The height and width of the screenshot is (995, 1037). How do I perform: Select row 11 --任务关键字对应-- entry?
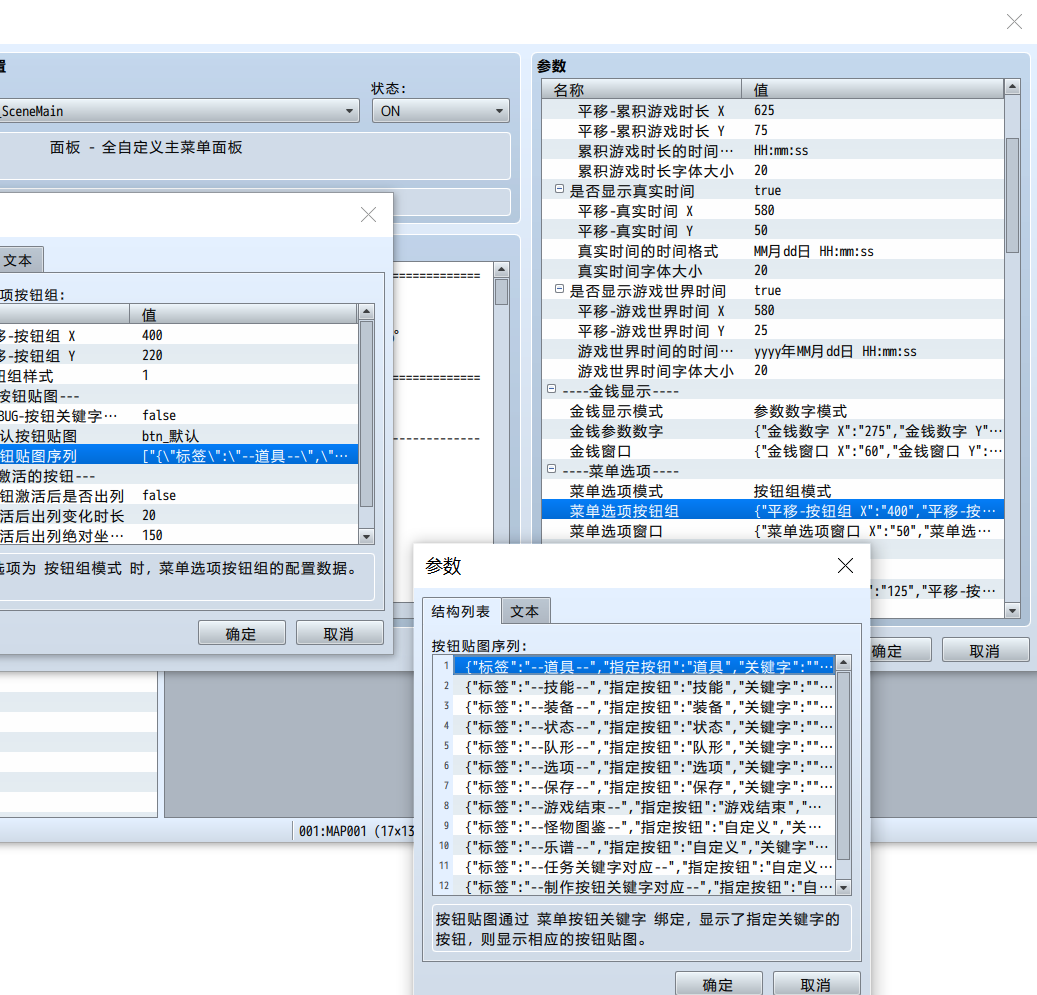click(x=643, y=867)
